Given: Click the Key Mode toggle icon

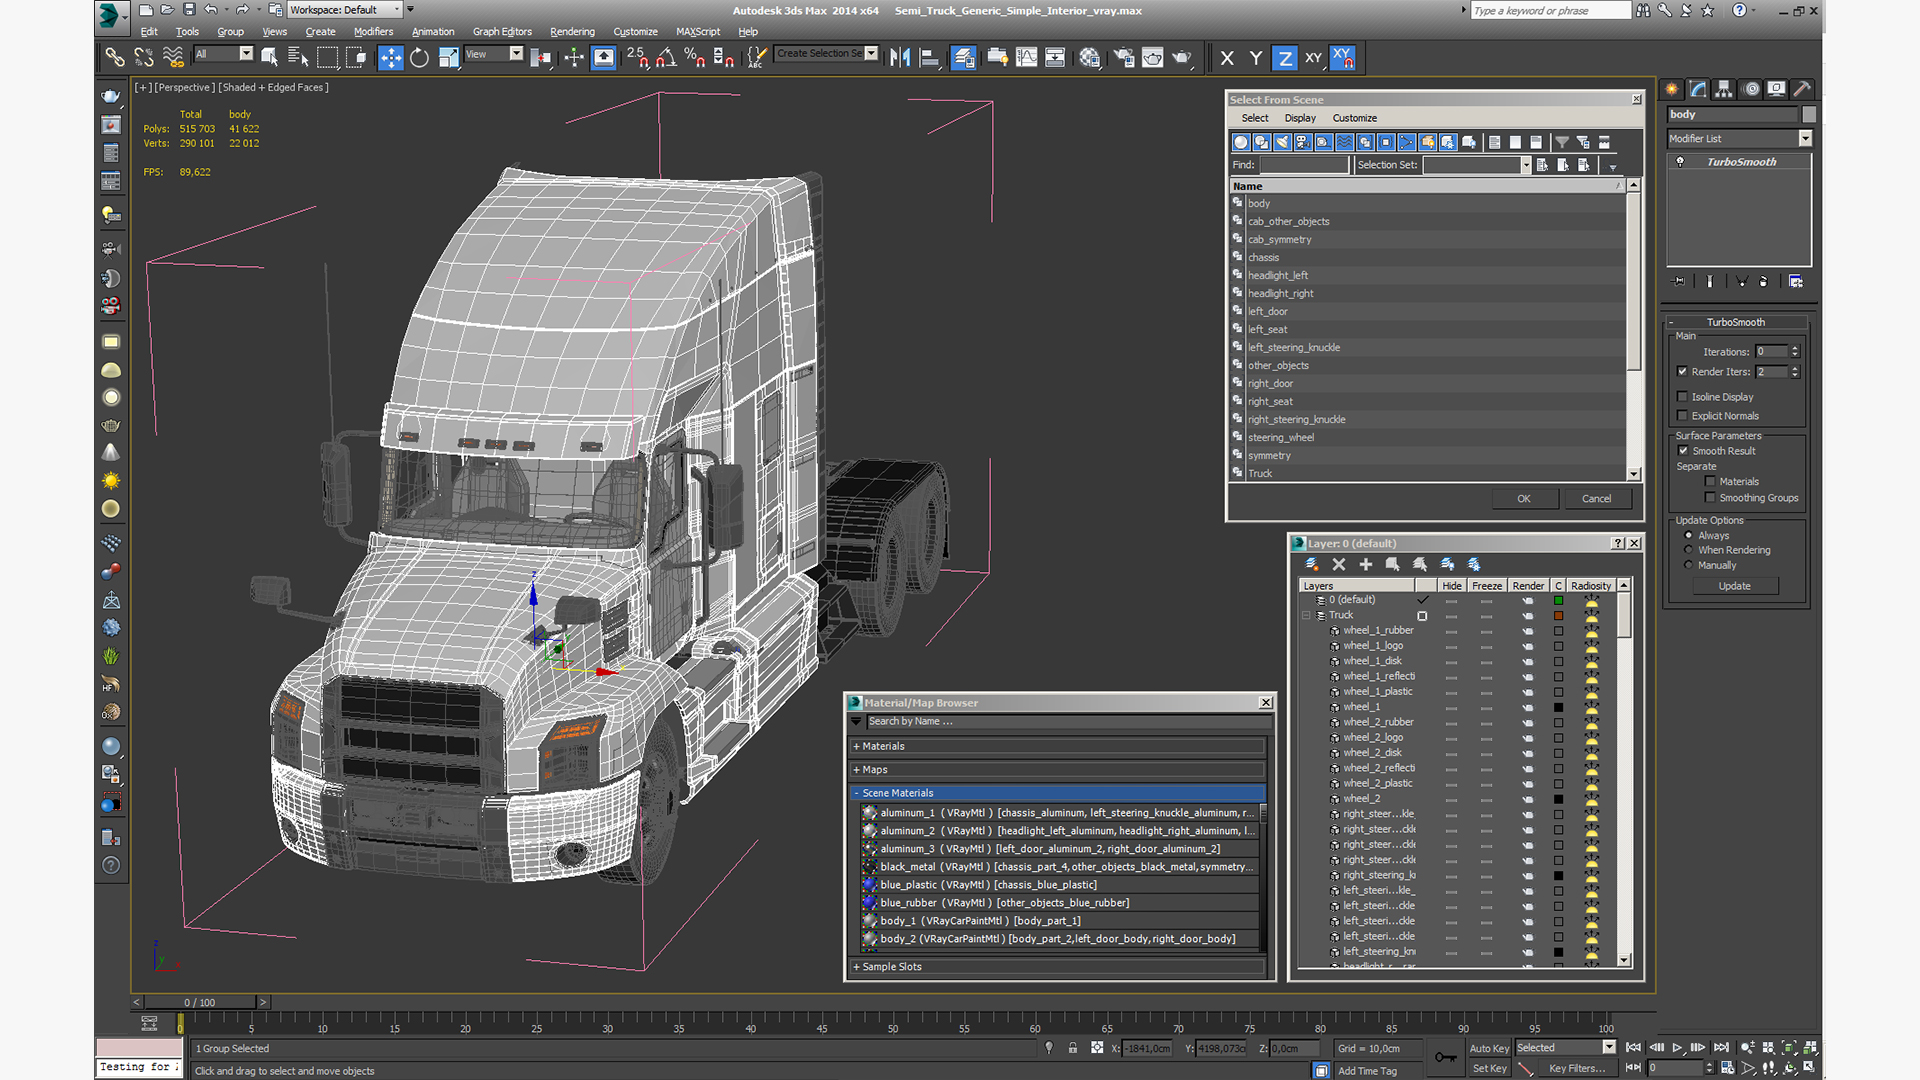Looking at the screenshot, I should pos(1633,1068).
